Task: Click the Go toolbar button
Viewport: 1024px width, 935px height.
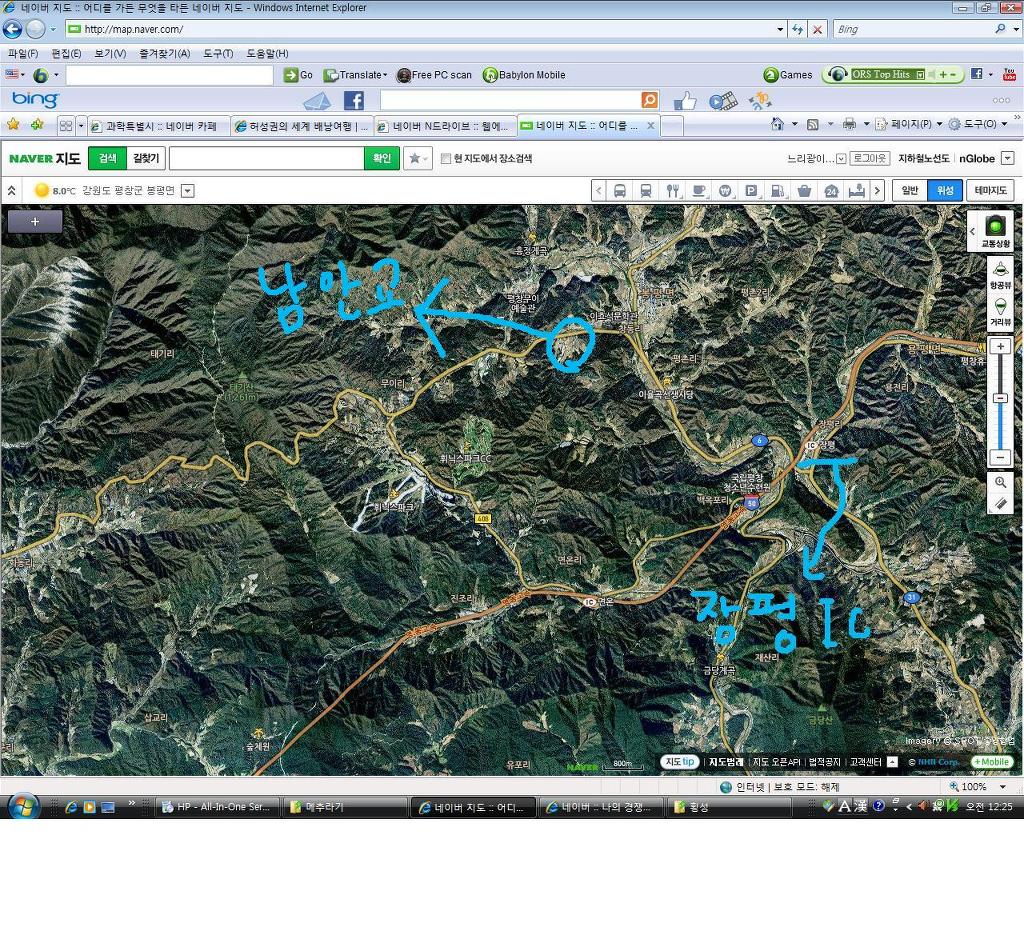Action: coord(298,75)
